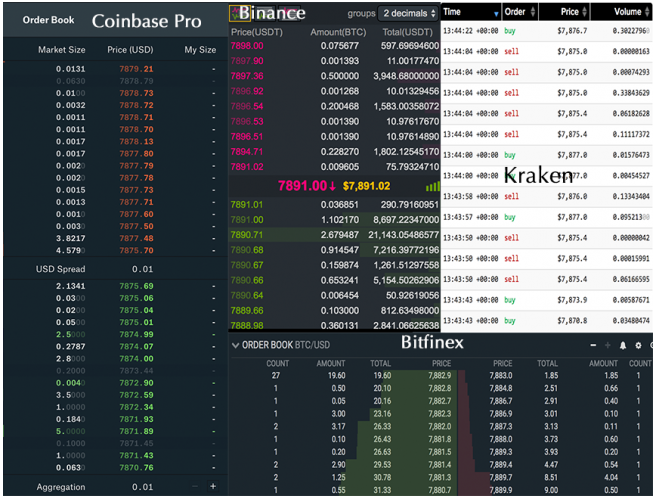The image size is (658, 501).
Task: Click Coinbase 'Aggregation' label
Action: pyautogui.click(x=61, y=487)
